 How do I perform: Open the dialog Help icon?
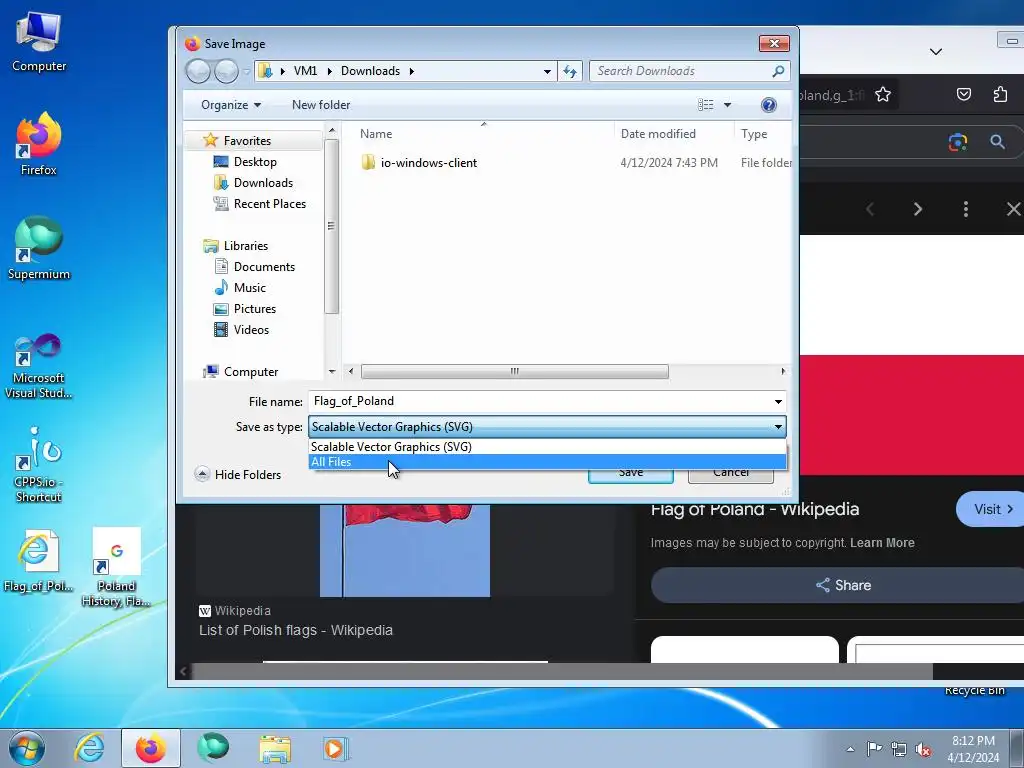click(x=769, y=104)
